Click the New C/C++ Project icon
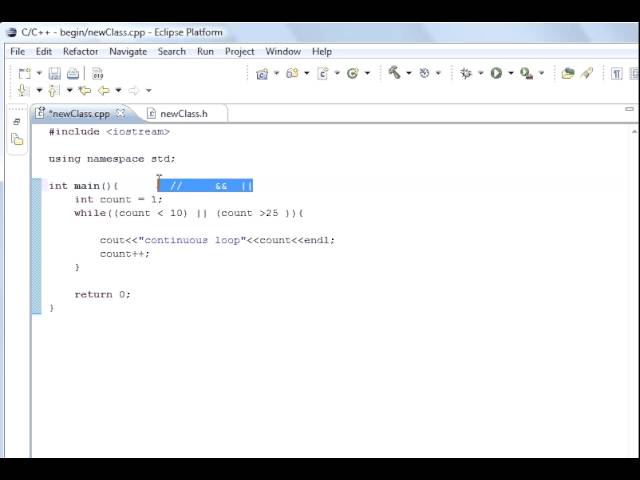 click(x=262, y=73)
